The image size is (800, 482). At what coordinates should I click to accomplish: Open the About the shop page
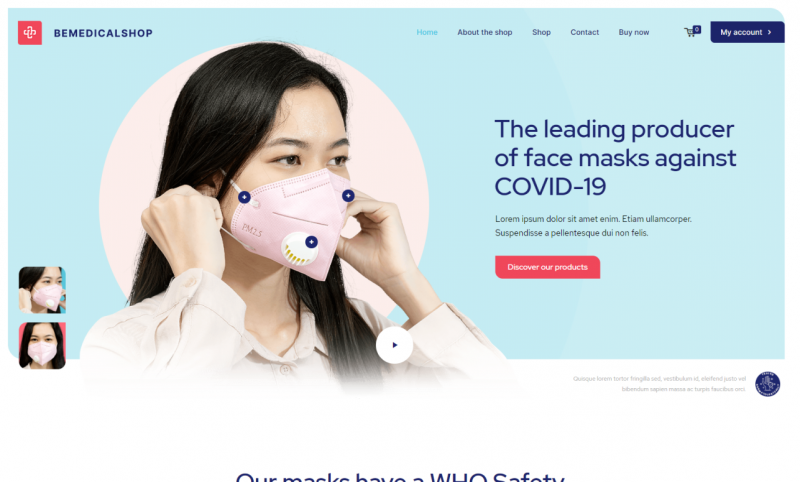(x=485, y=32)
